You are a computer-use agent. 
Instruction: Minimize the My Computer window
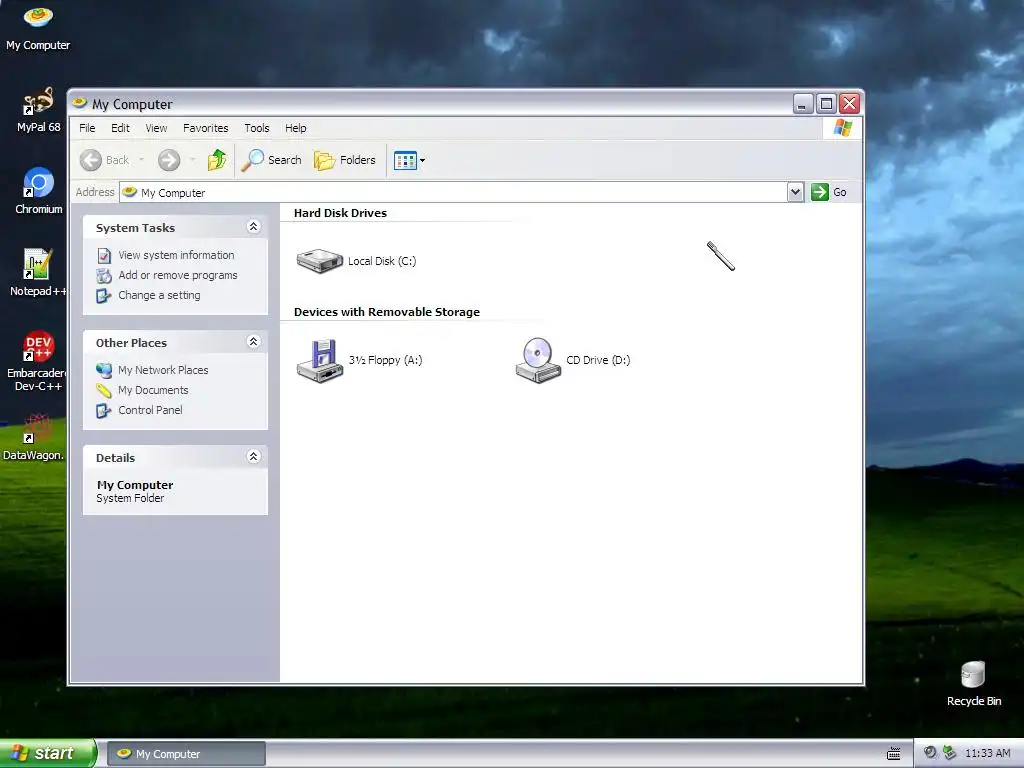click(803, 104)
